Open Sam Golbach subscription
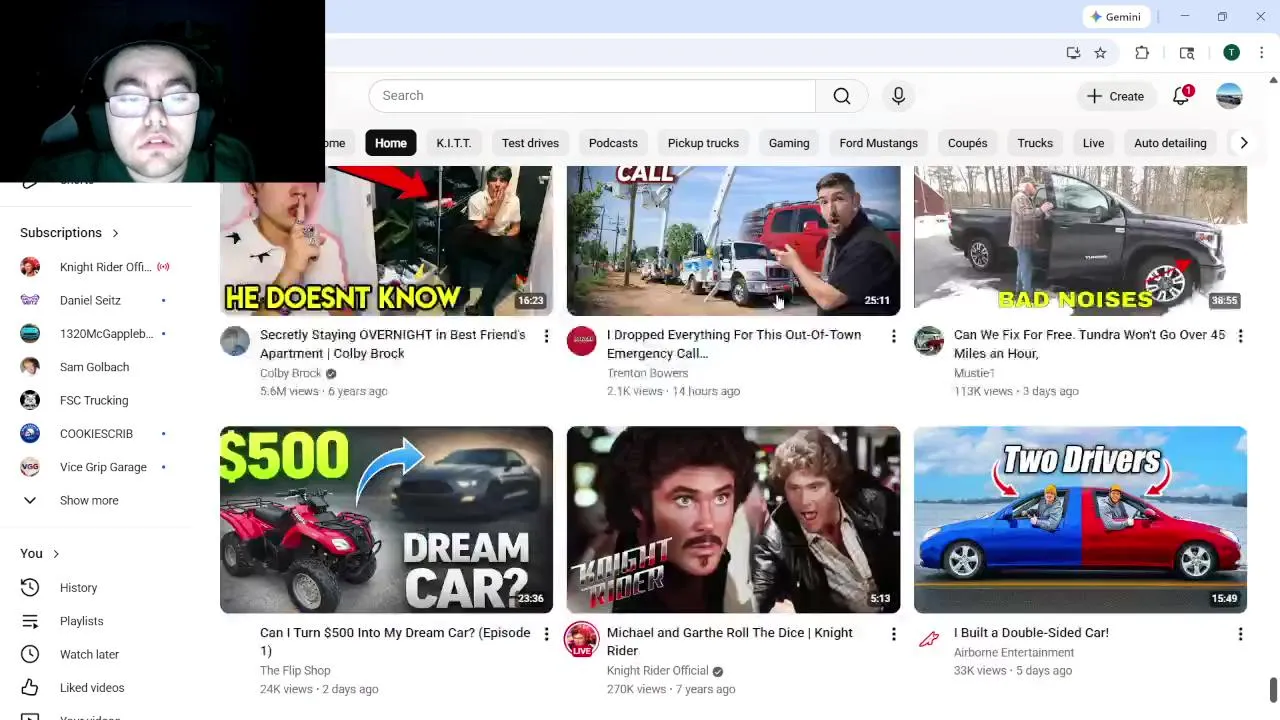Viewport: 1280px width, 720px height. pos(96,367)
